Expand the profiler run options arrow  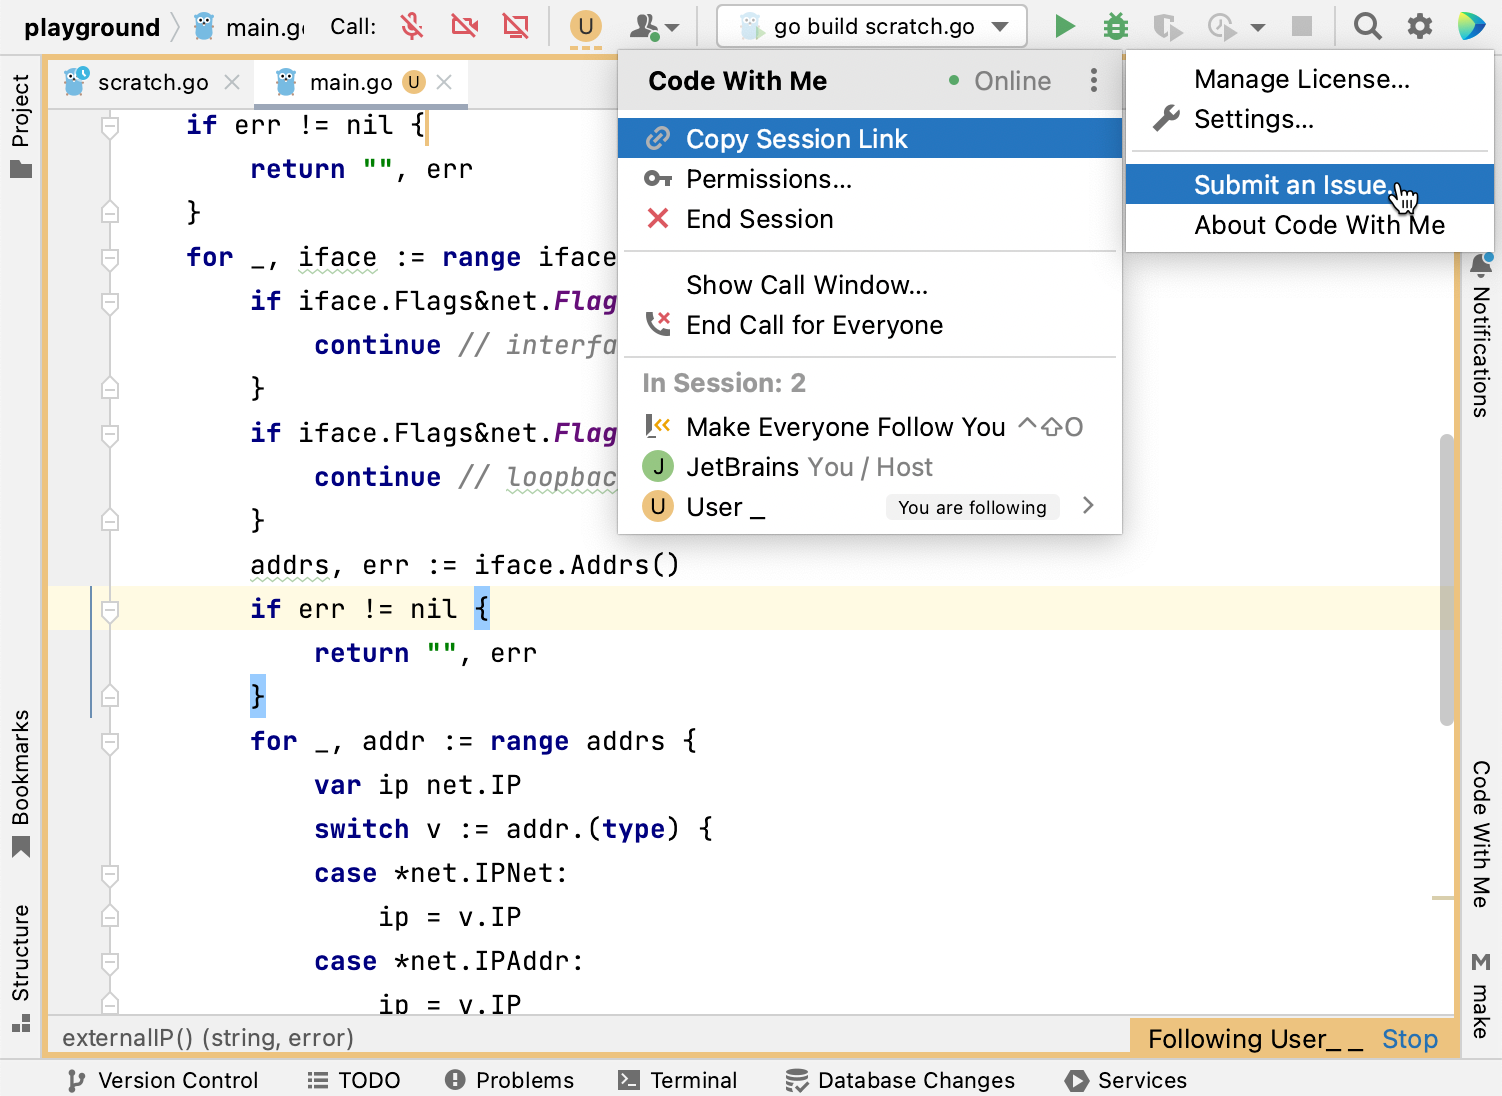coord(1258,27)
